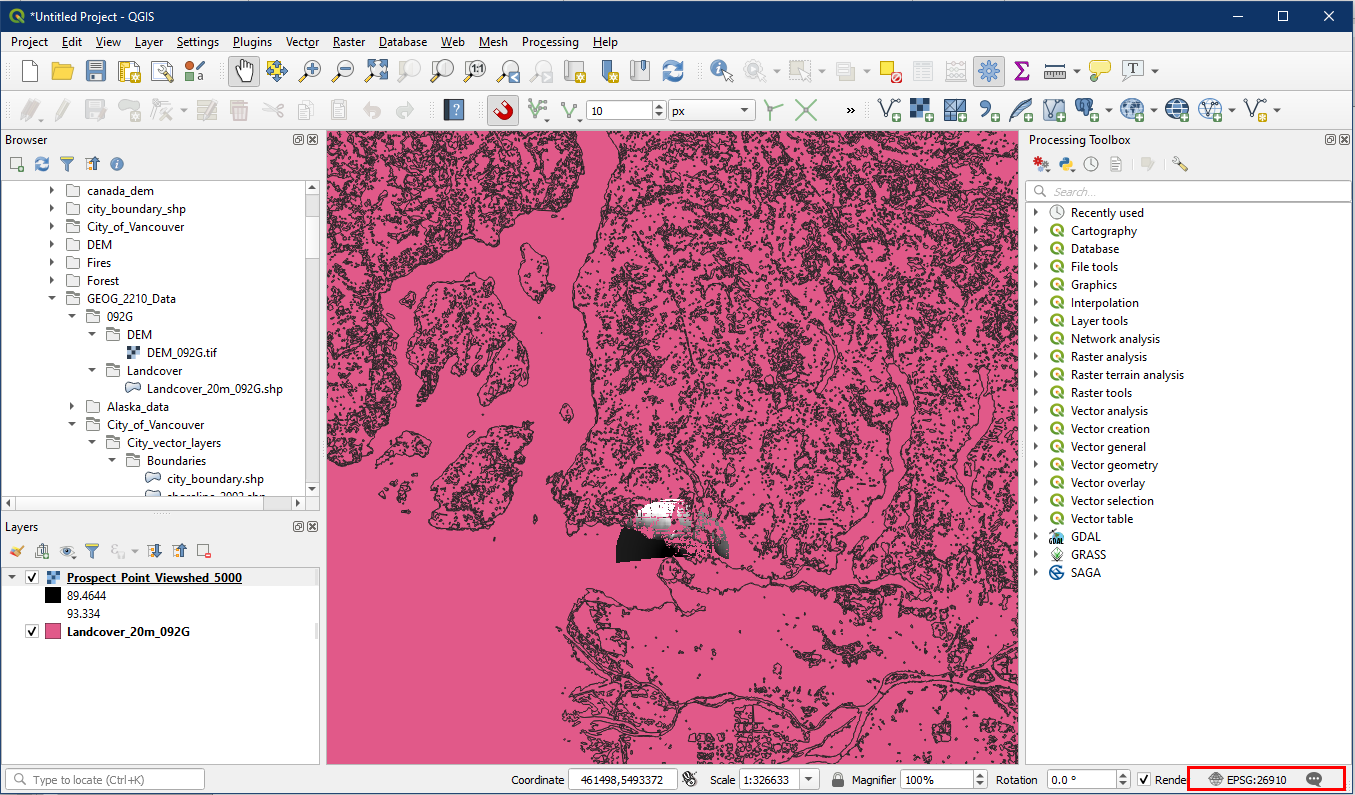Open the Identify Features tool
This screenshot has width=1355, height=795.
(720, 71)
